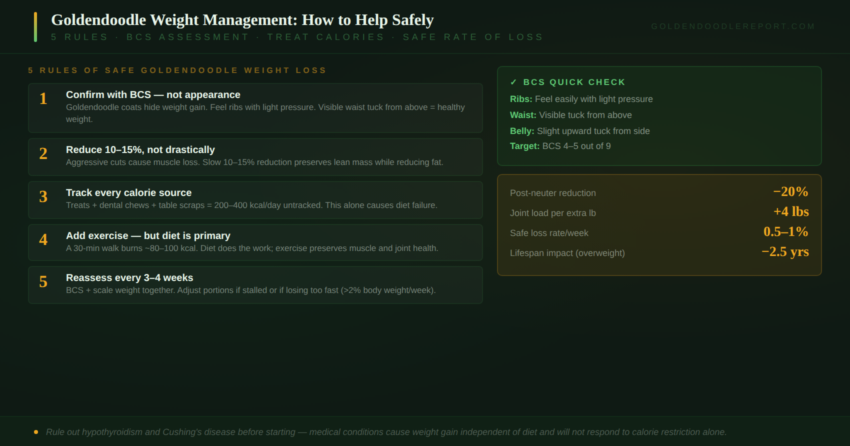This screenshot has height=446, width=850.
Task: Click the number 4 rule badge
Action: 43,239
